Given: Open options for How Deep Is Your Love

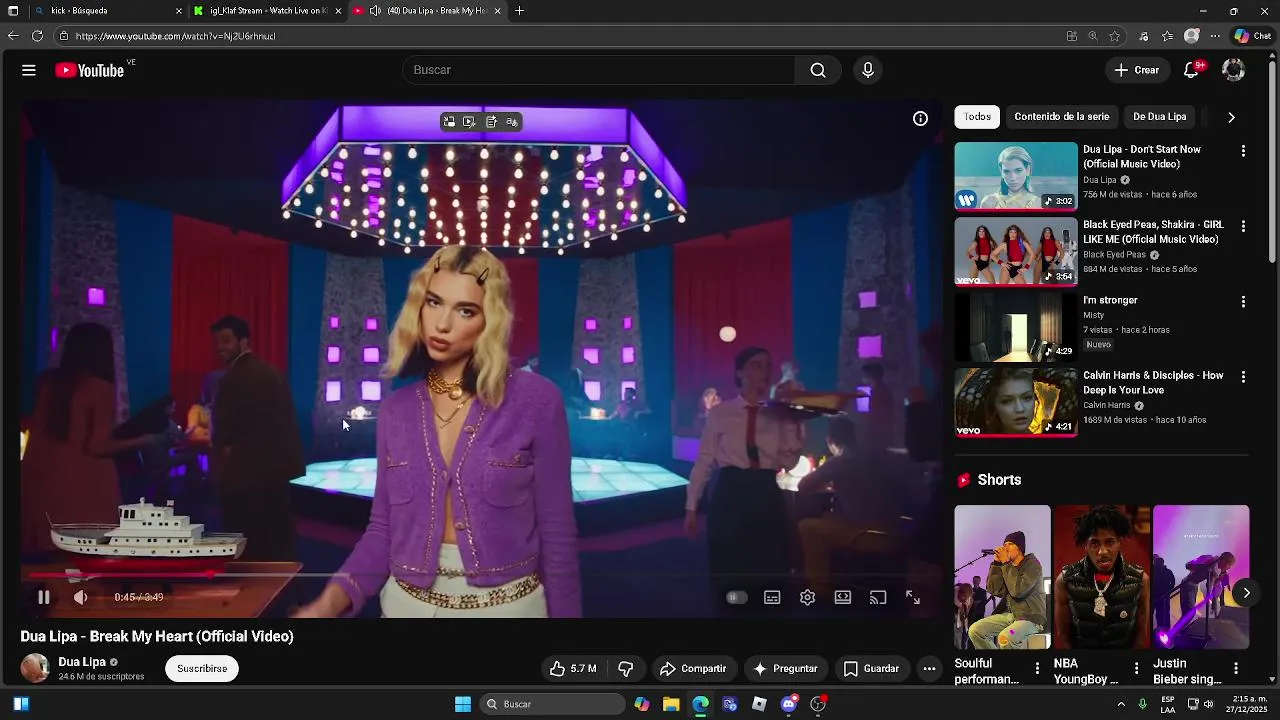Looking at the screenshot, I should [1243, 377].
